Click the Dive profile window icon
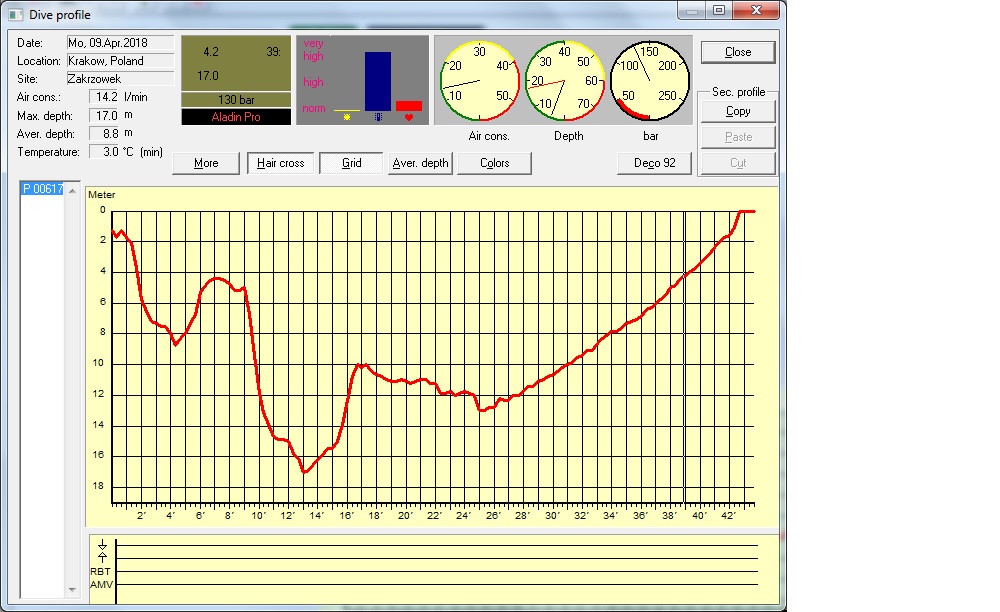The width and height of the screenshot is (1000, 612). pyautogui.click(x=15, y=15)
